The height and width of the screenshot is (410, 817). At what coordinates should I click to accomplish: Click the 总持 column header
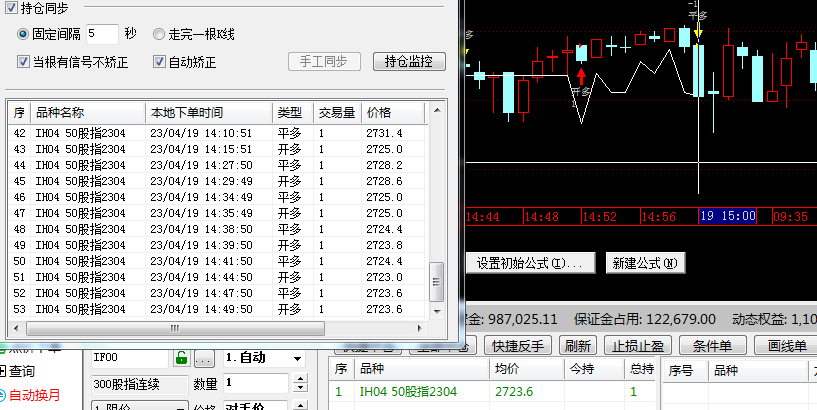(x=640, y=369)
